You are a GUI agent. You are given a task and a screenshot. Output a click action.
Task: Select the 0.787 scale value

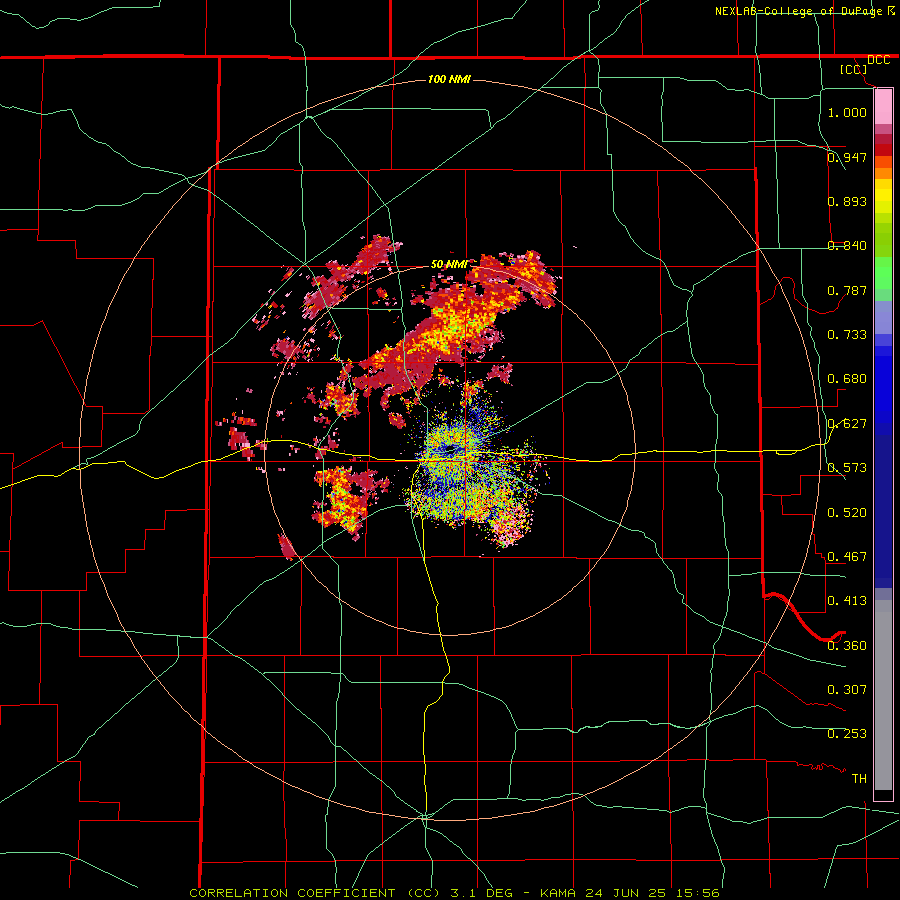(x=847, y=290)
